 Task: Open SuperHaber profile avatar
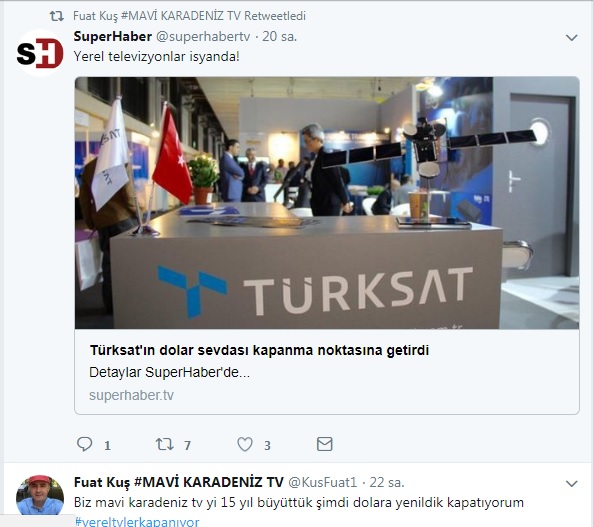40,53
